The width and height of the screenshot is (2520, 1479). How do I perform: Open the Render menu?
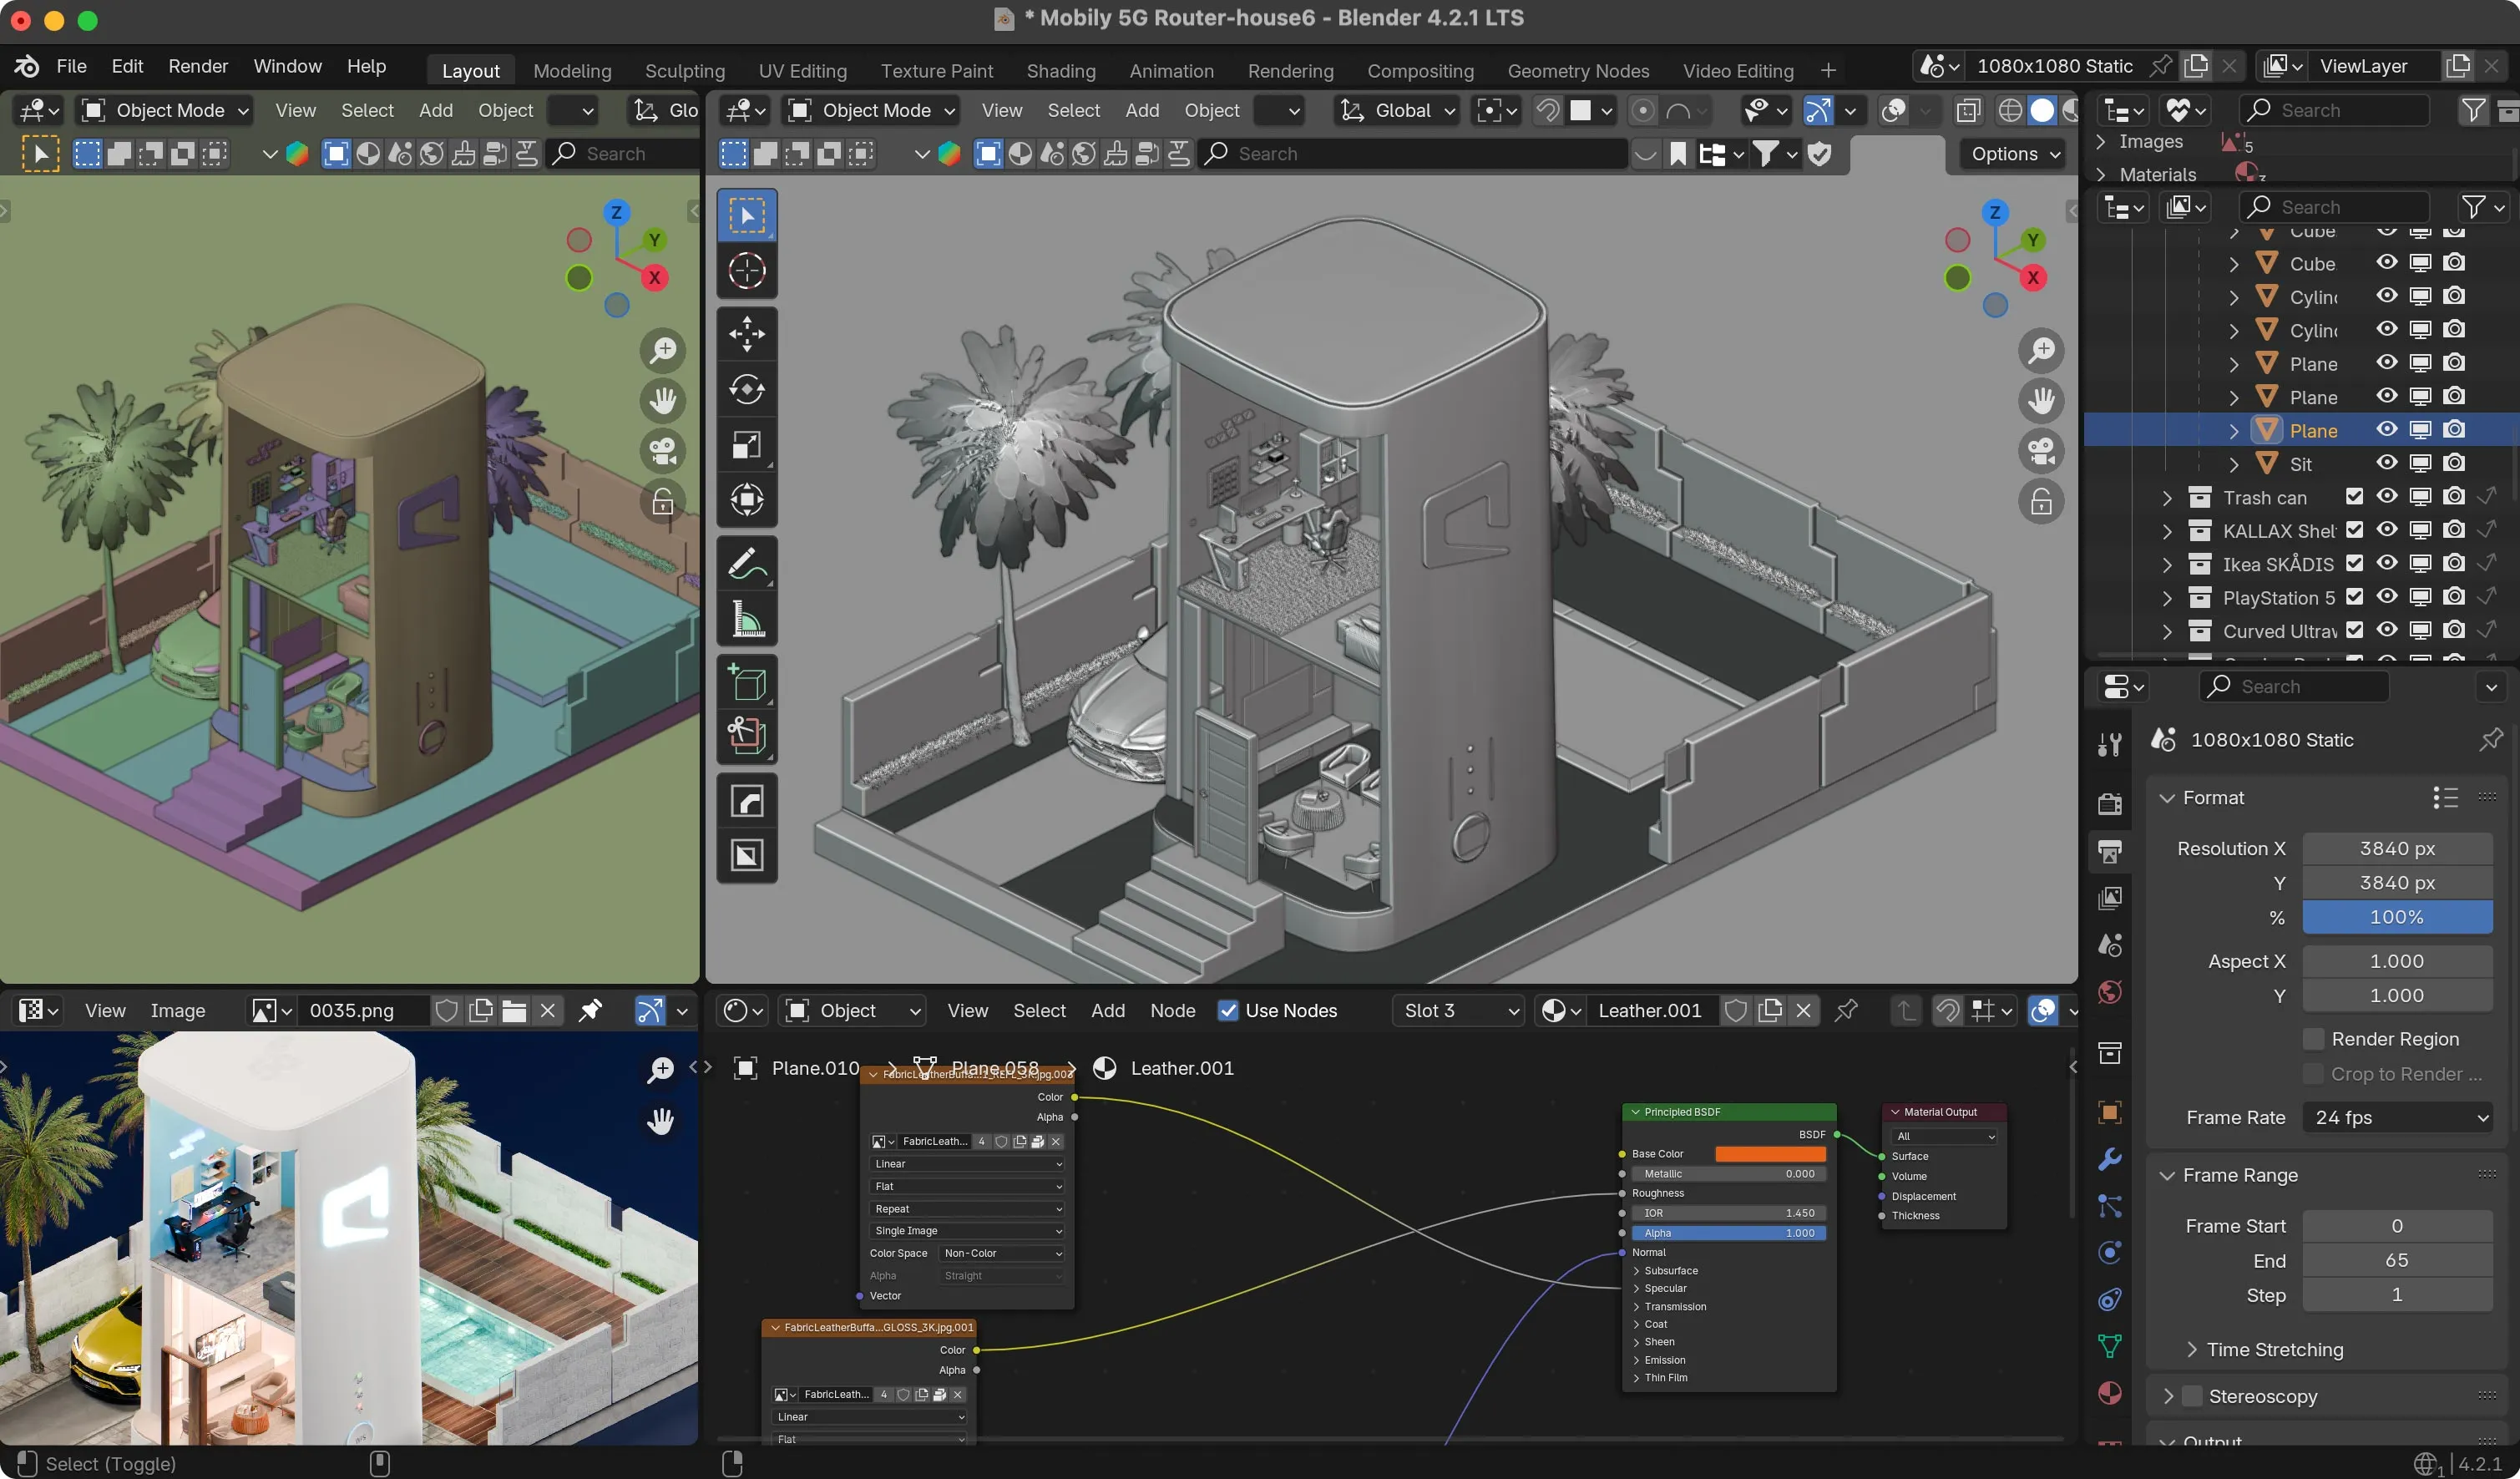click(x=198, y=66)
